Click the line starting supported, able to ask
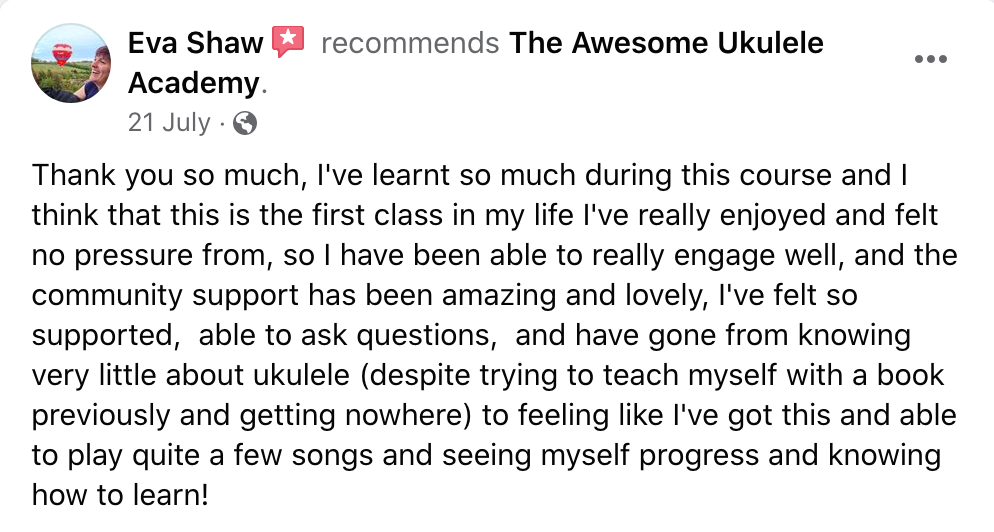The height and width of the screenshot is (532, 994). point(471,335)
